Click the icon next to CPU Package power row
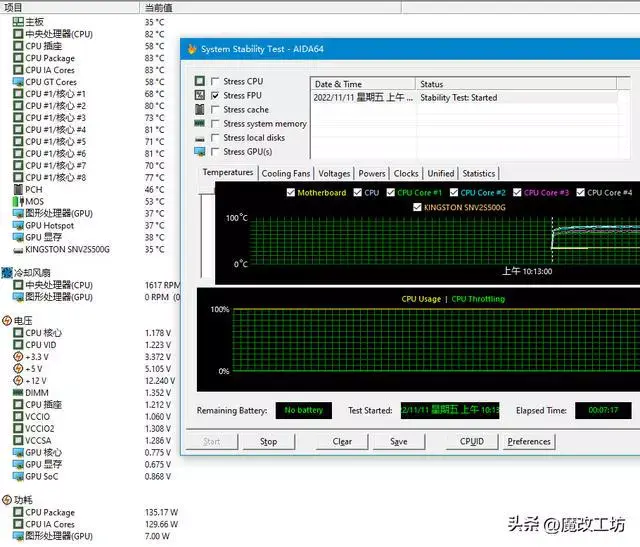Viewport: 640px width, 547px height. point(18,512)
